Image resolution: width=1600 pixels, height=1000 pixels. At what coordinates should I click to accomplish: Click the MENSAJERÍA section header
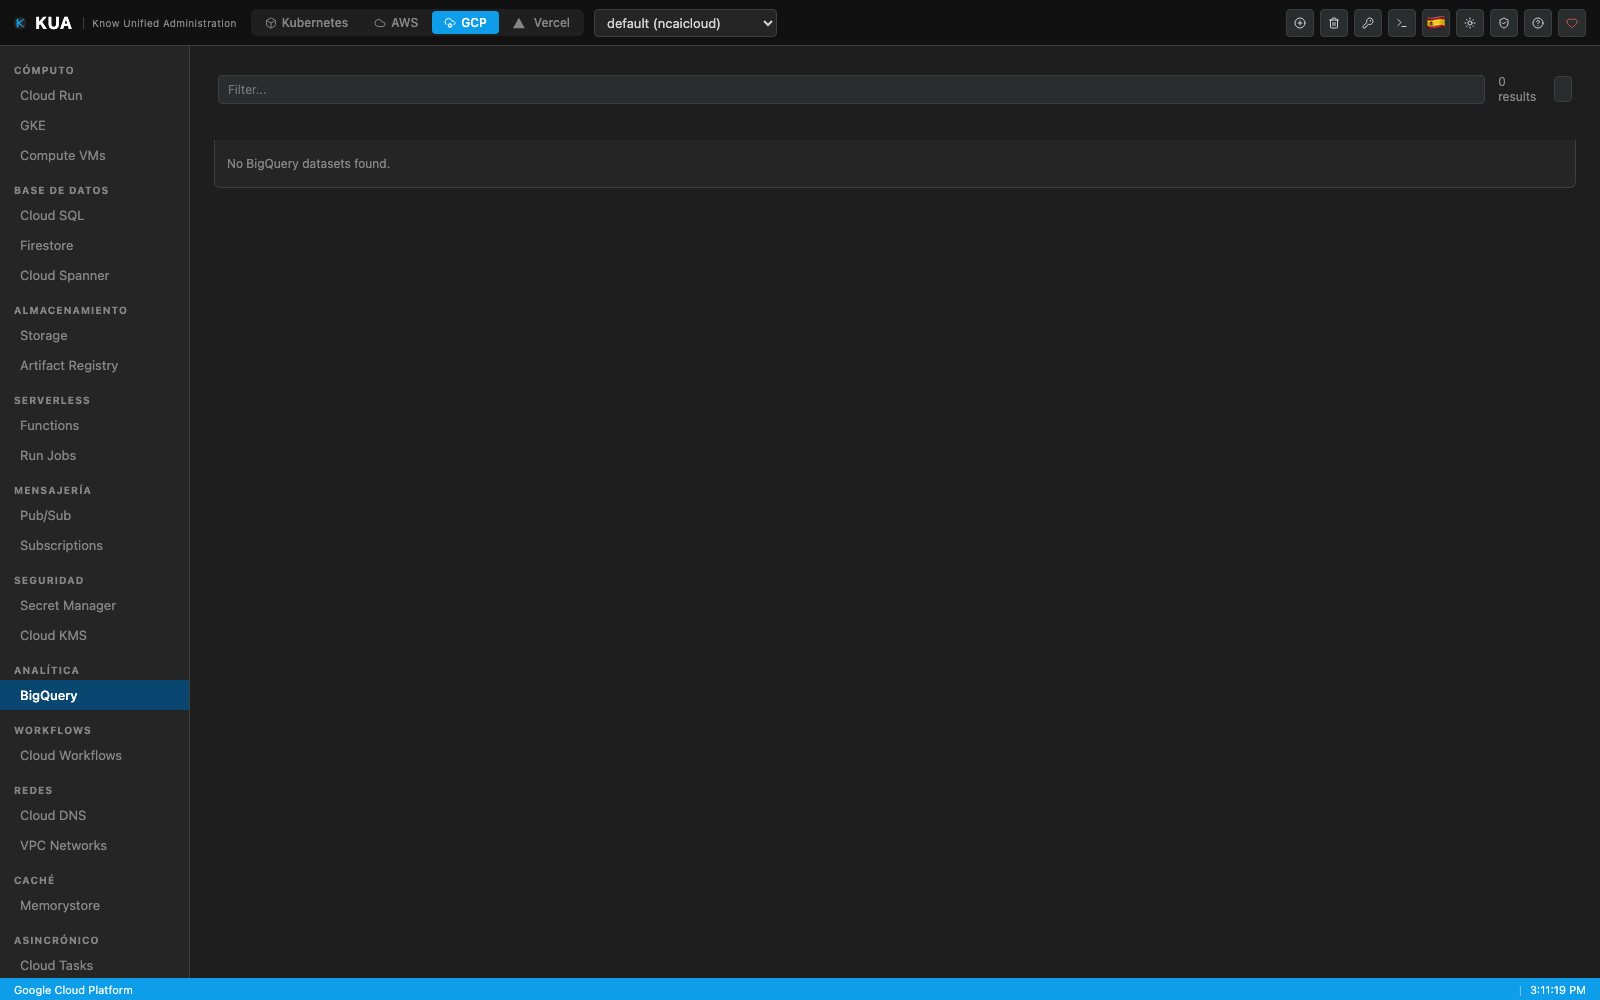pyautogui.click(x=52, y=491)
